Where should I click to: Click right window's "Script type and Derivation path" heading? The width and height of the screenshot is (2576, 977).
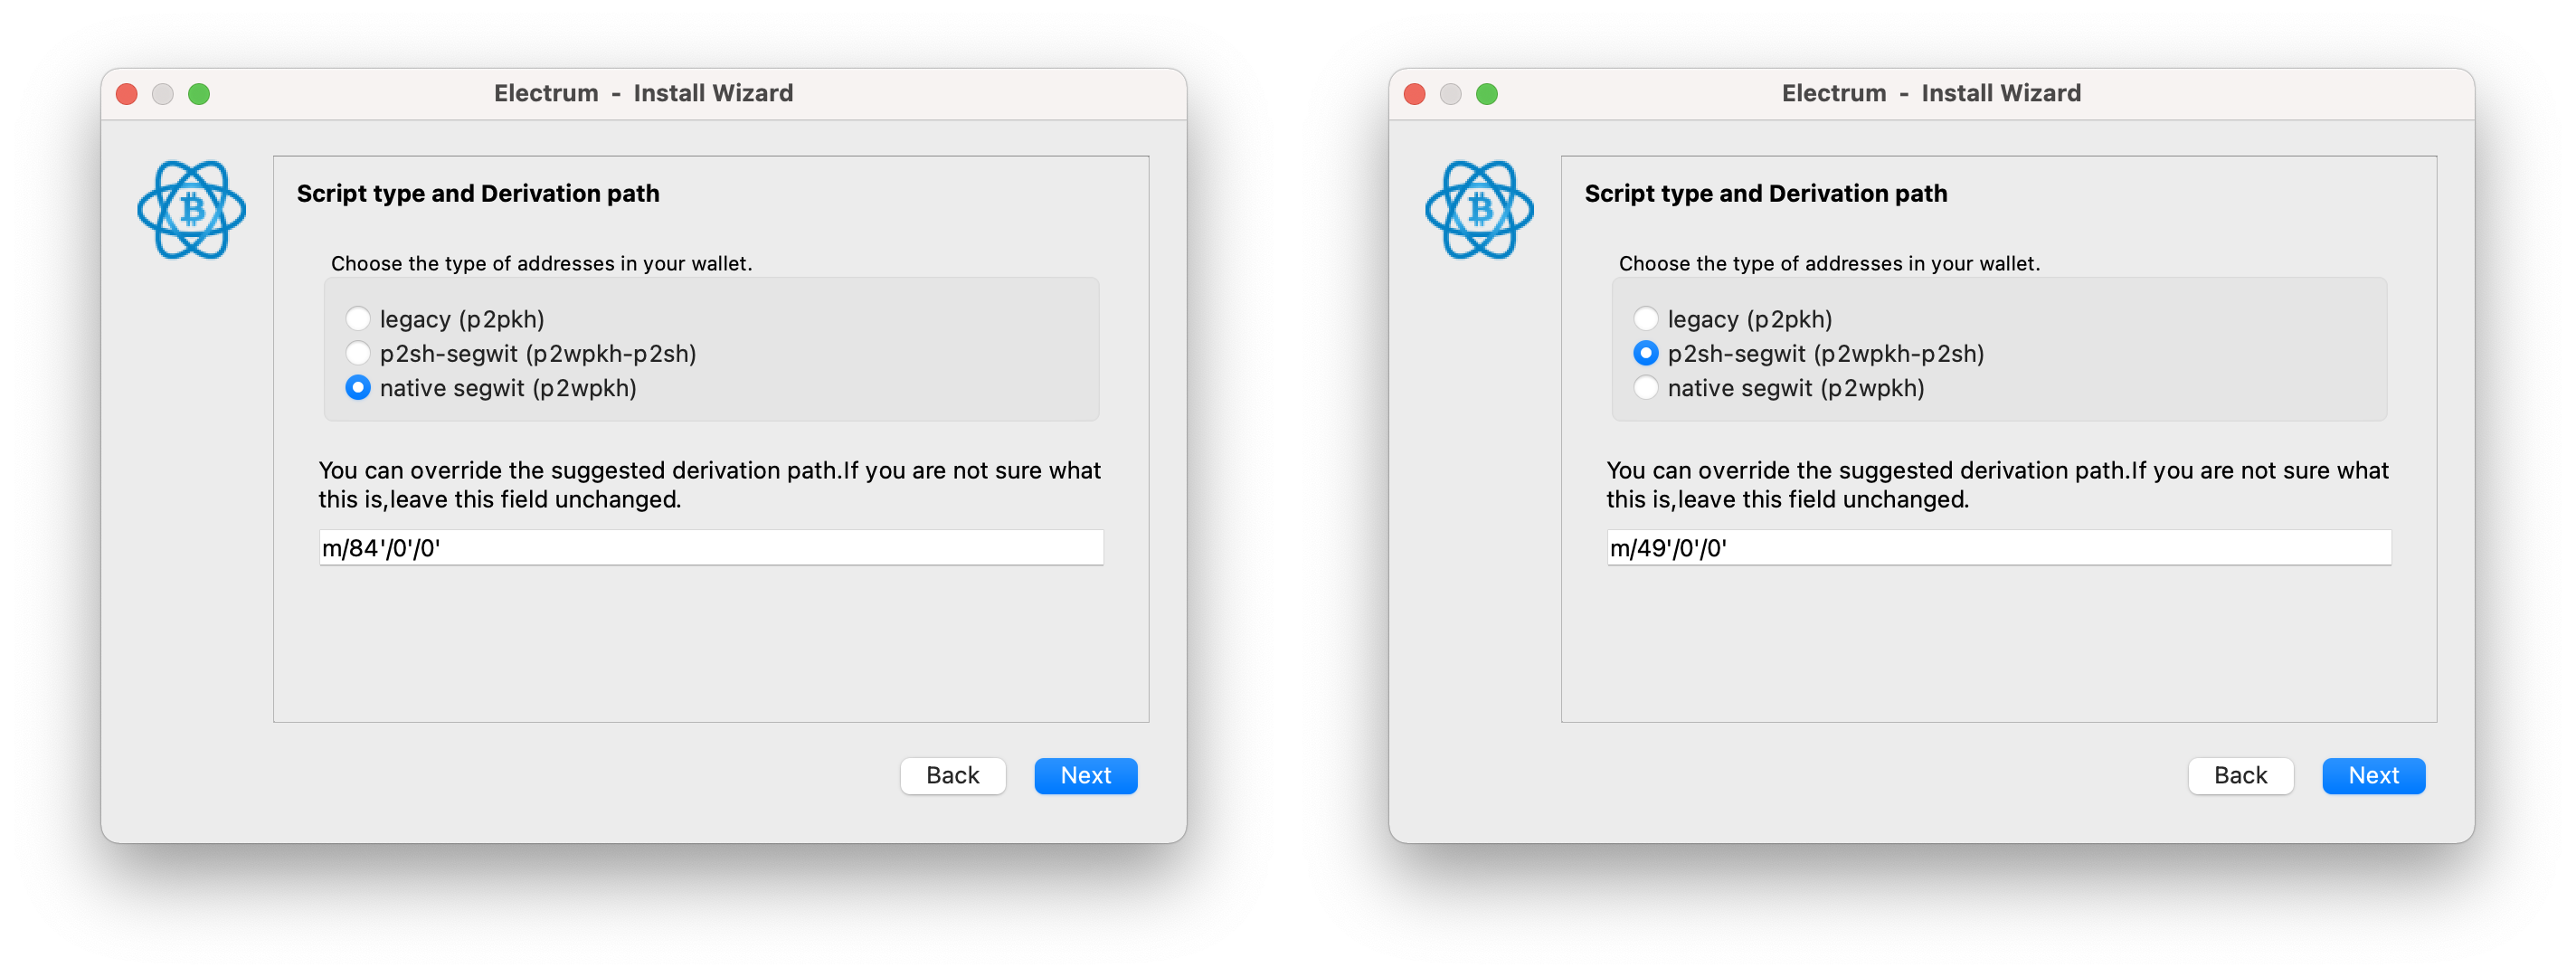[1766, 194]
